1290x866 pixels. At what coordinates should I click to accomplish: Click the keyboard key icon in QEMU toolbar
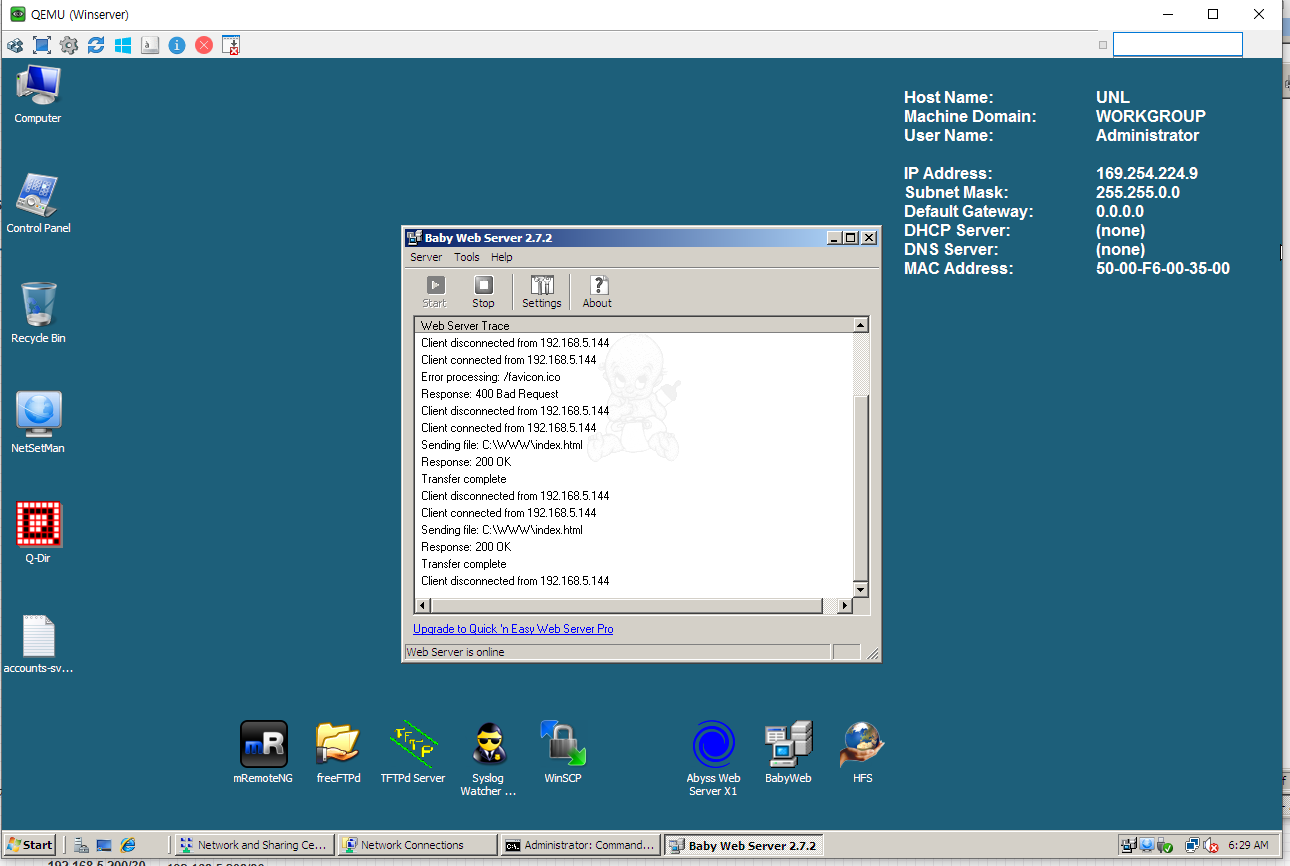(150, 45)
